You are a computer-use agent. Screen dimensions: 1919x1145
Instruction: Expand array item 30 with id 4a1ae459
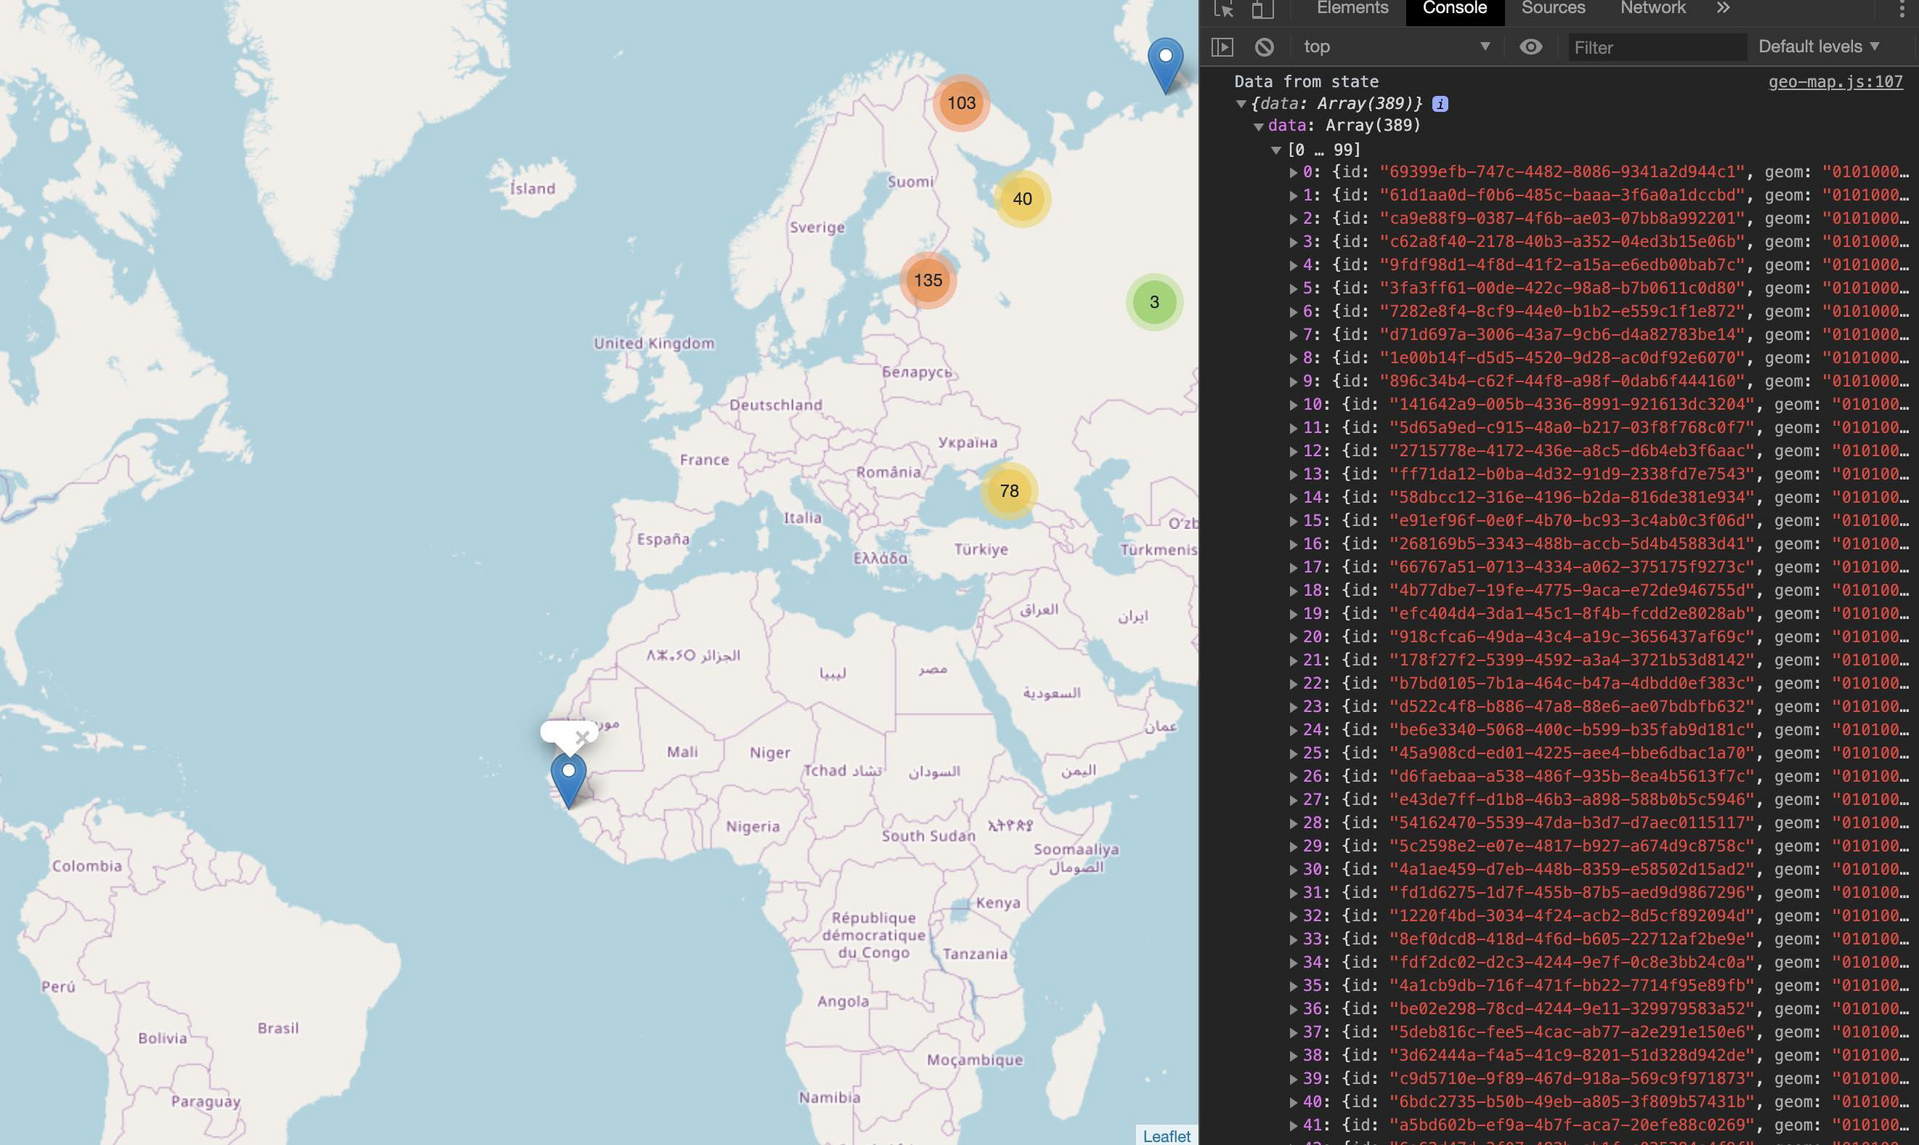pyautogui.click(x=1294, y=870)
